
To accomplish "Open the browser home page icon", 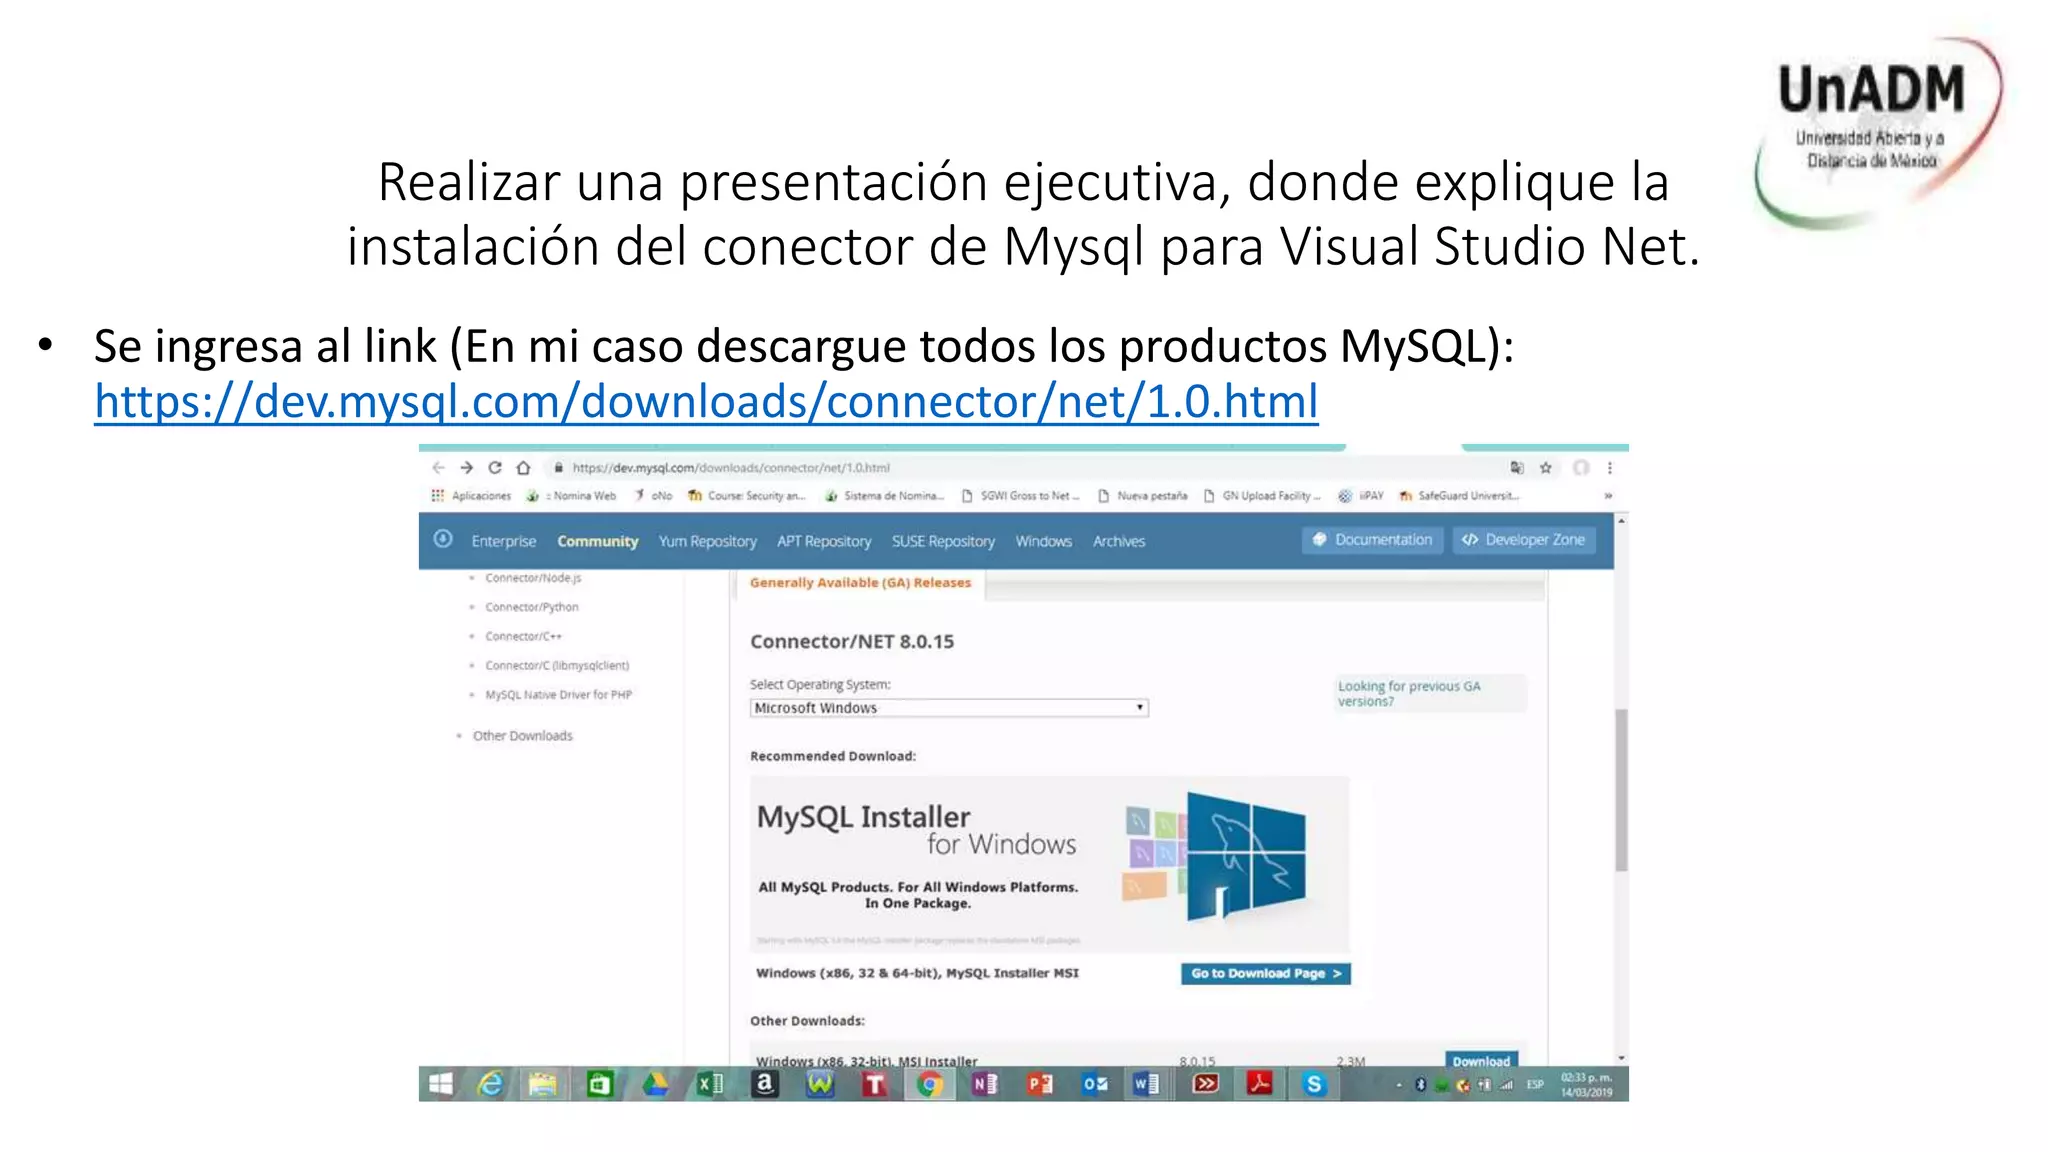I will click(x=523, y=467).
